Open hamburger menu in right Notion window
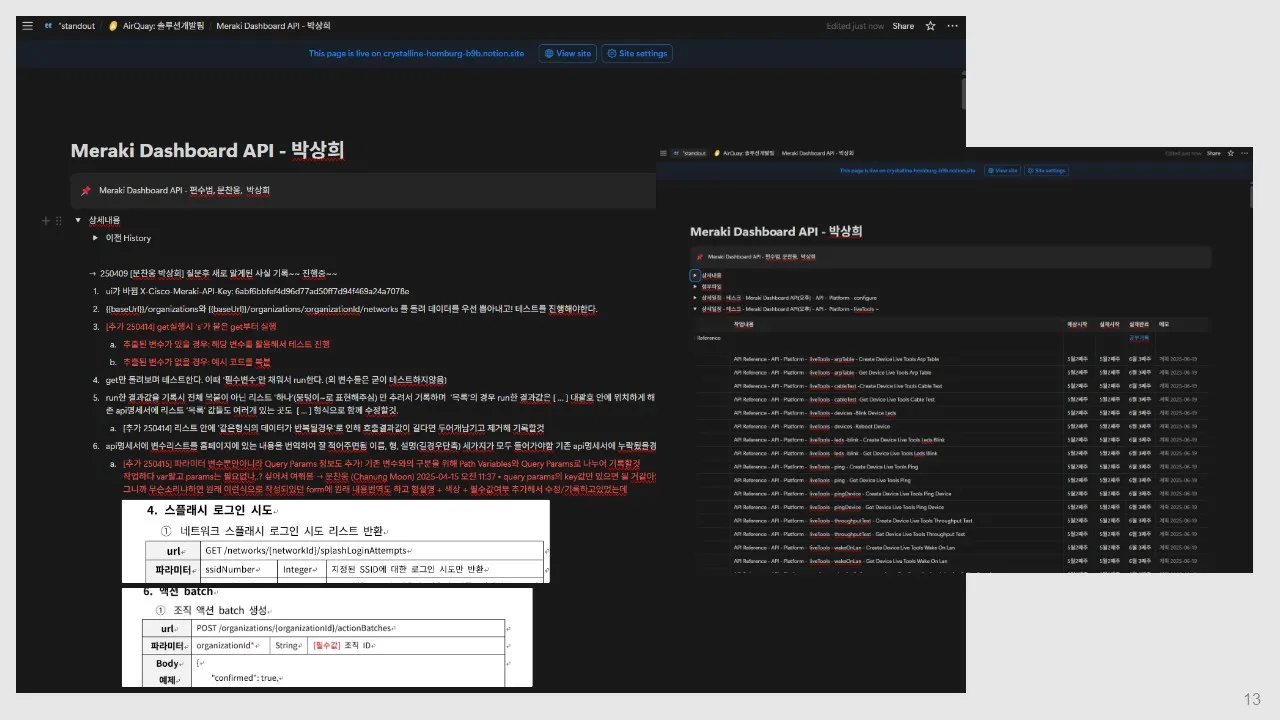This screenshot has height=720, width=1280. [664, 154]
